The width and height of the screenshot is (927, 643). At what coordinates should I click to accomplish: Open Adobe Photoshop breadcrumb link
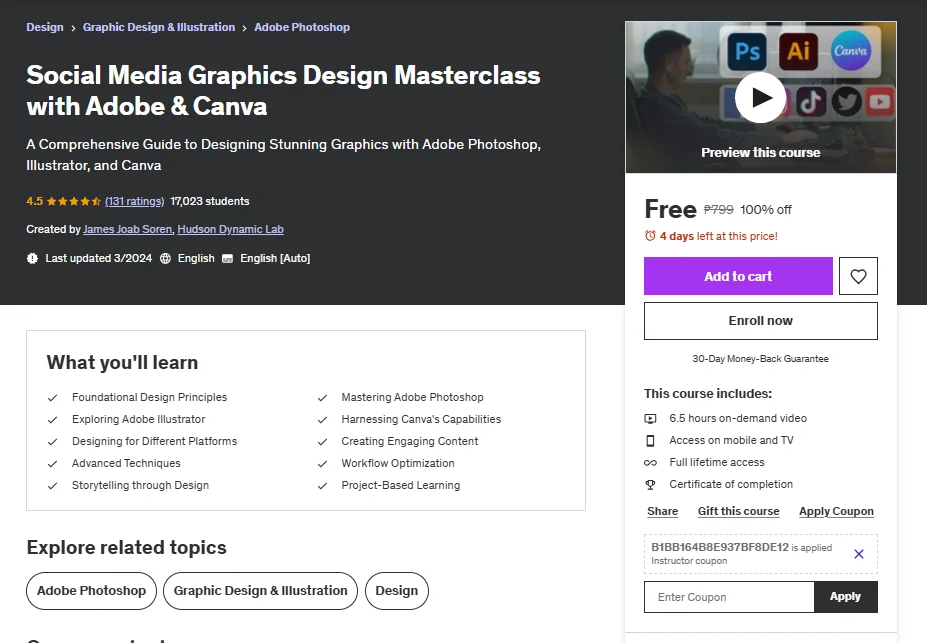coord(302,27)
